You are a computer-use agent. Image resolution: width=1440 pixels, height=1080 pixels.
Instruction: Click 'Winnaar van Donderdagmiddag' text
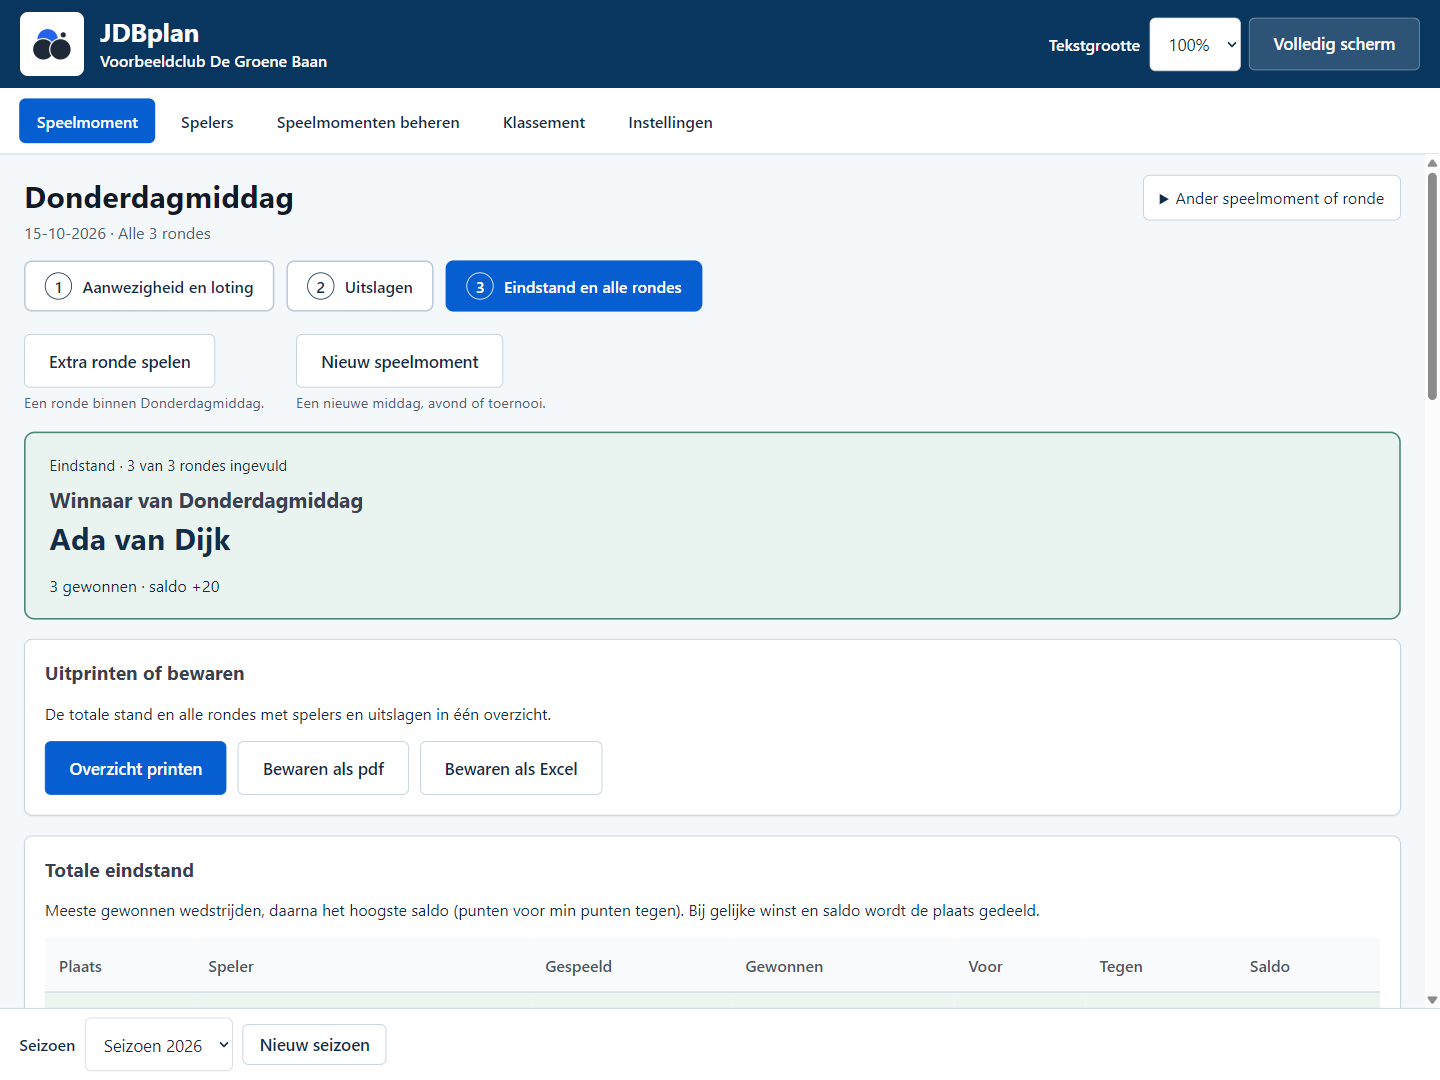(206, 500)
